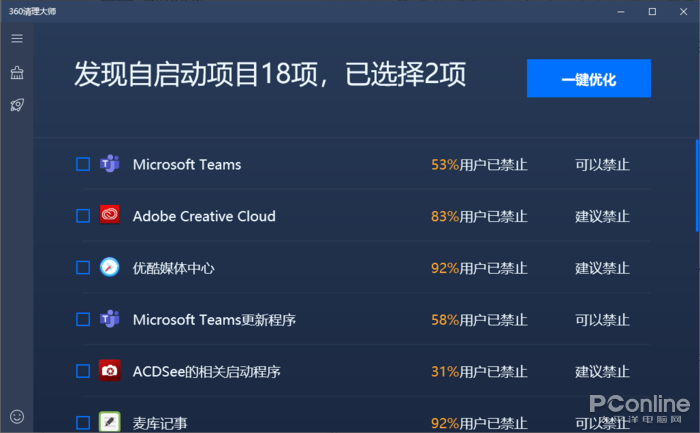This screenshot has height=433, width=700.
Task: Click the 360清理大师 window title
Action: (32, 11)
